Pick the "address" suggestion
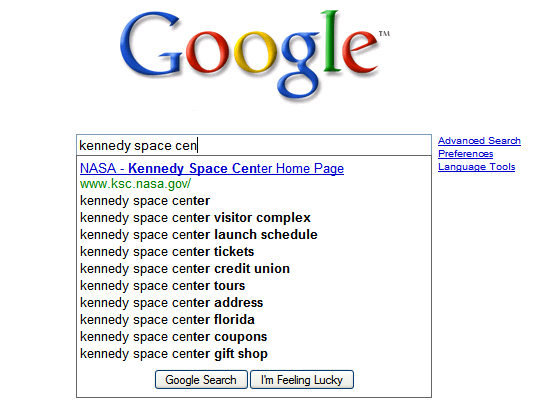The width and height of the screenshot is (536, 410). coord(171,303)
